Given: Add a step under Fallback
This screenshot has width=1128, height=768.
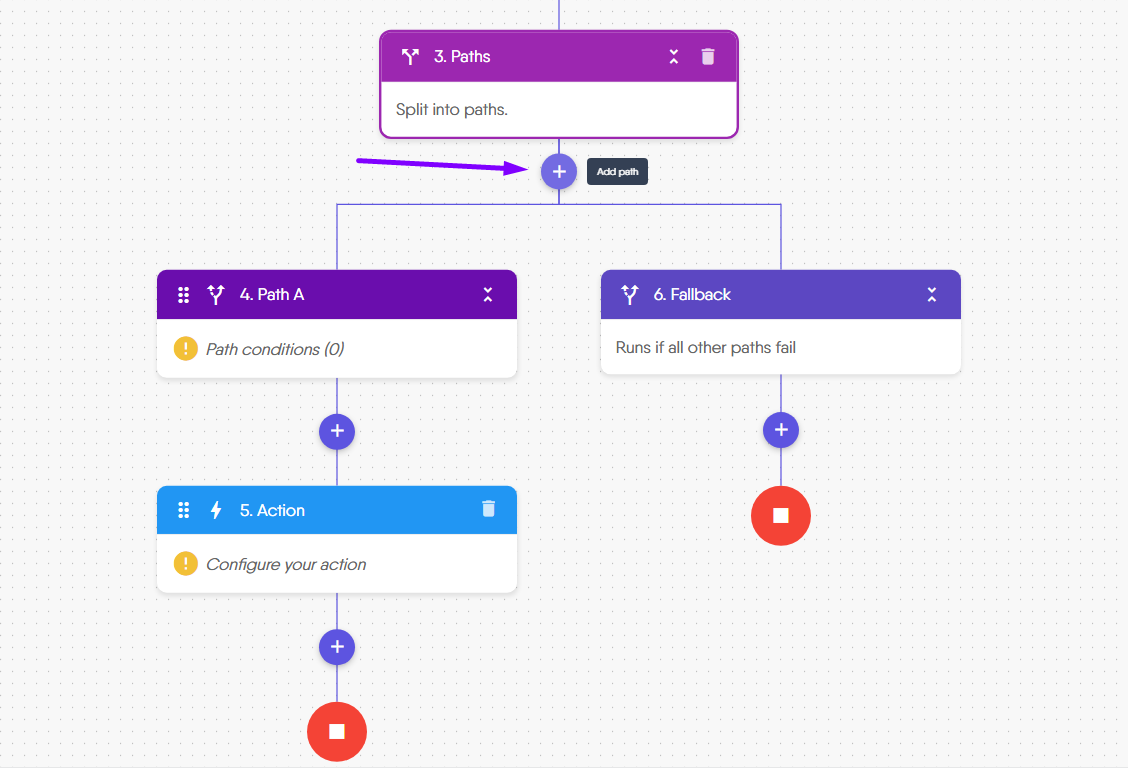Looking at the screenshot, I should tap(781, 430).
